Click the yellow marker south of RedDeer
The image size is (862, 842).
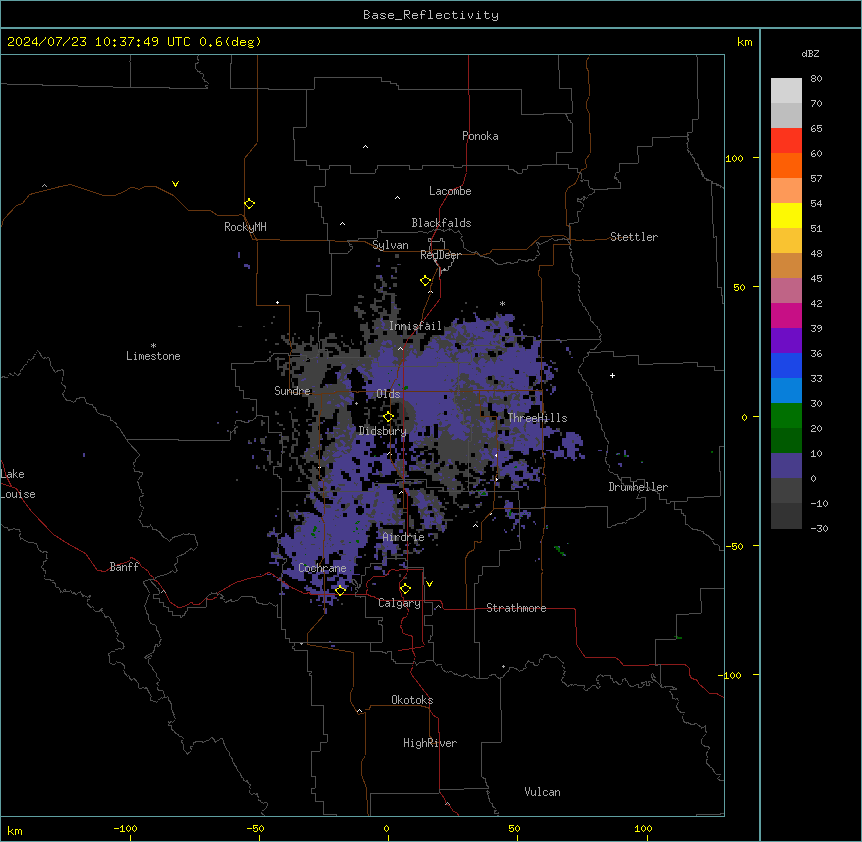[425, 281]
